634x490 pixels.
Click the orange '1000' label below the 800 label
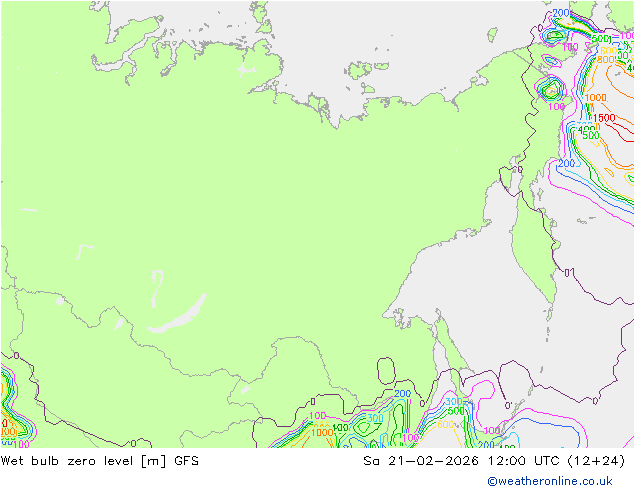click(x=596, y=97)
